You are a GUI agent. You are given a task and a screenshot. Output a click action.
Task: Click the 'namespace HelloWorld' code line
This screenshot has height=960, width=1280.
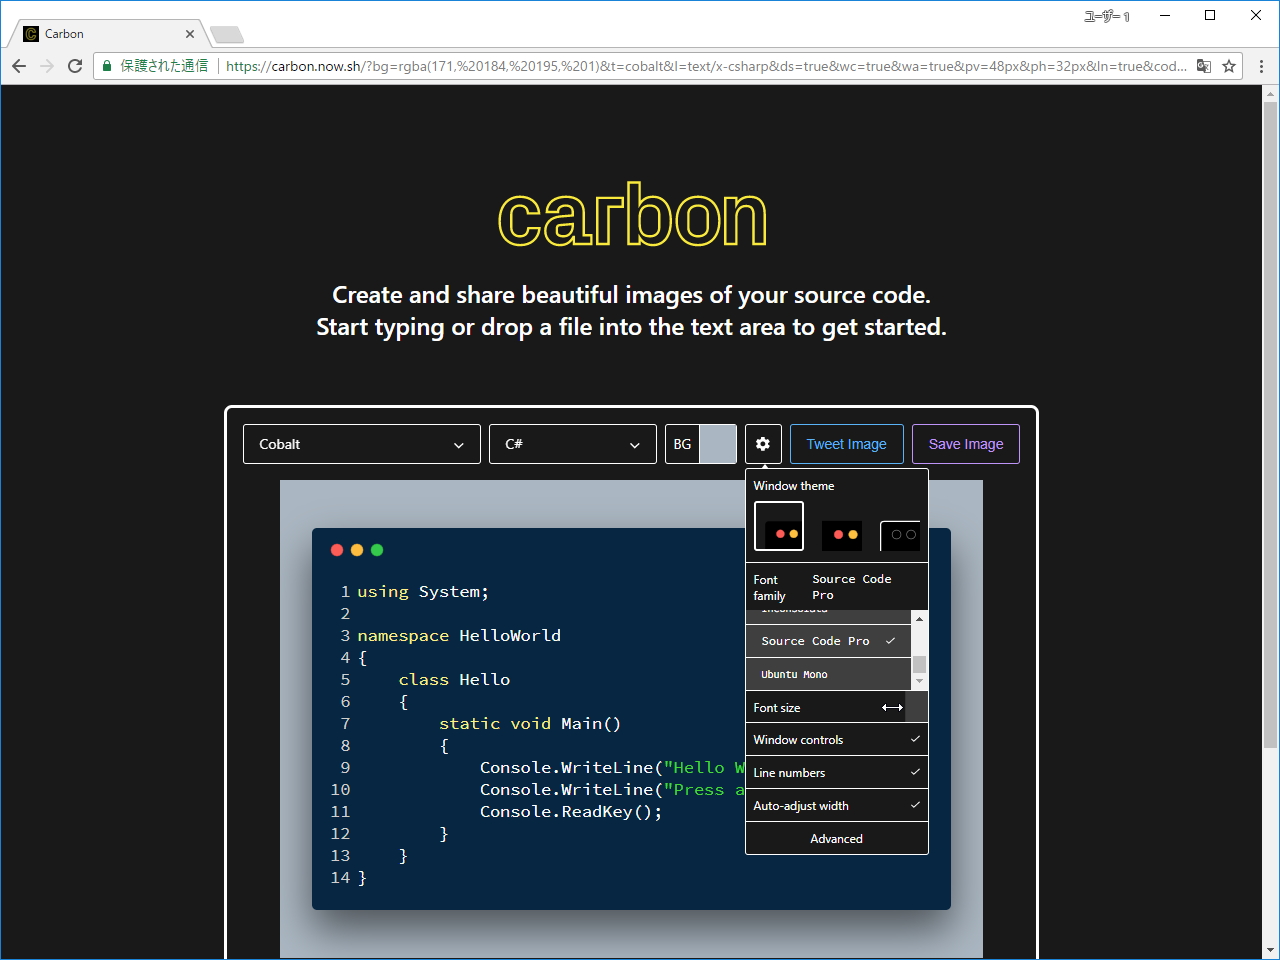(x=459, y=636)
